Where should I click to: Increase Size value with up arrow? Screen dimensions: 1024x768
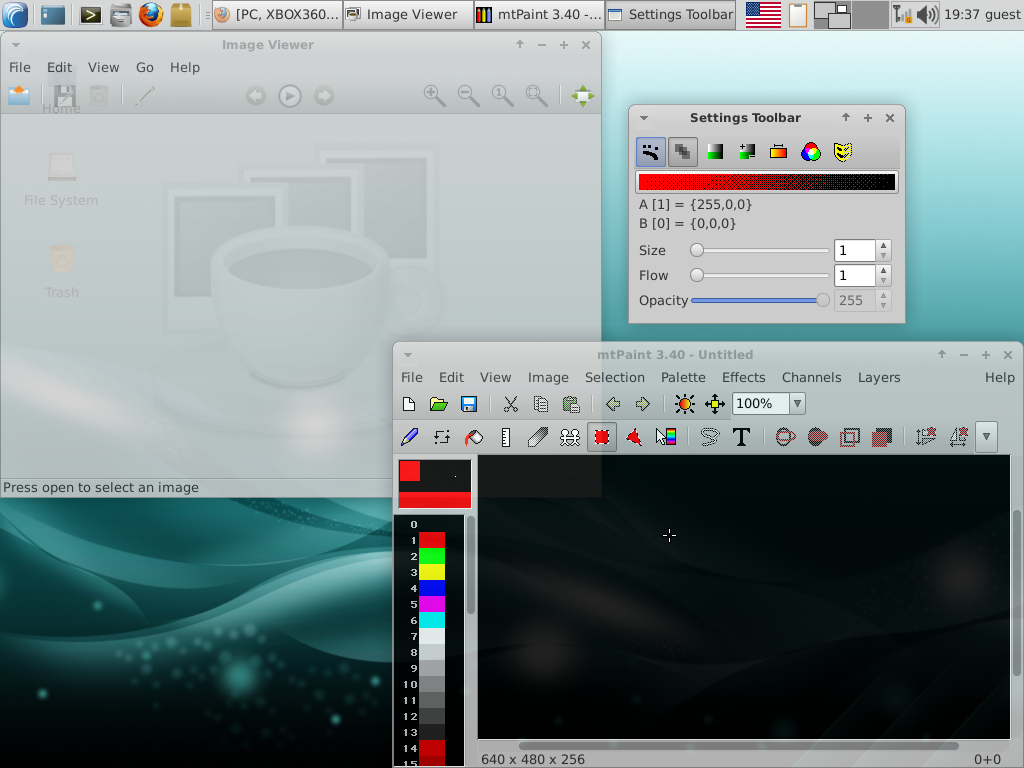click(884, 246)
